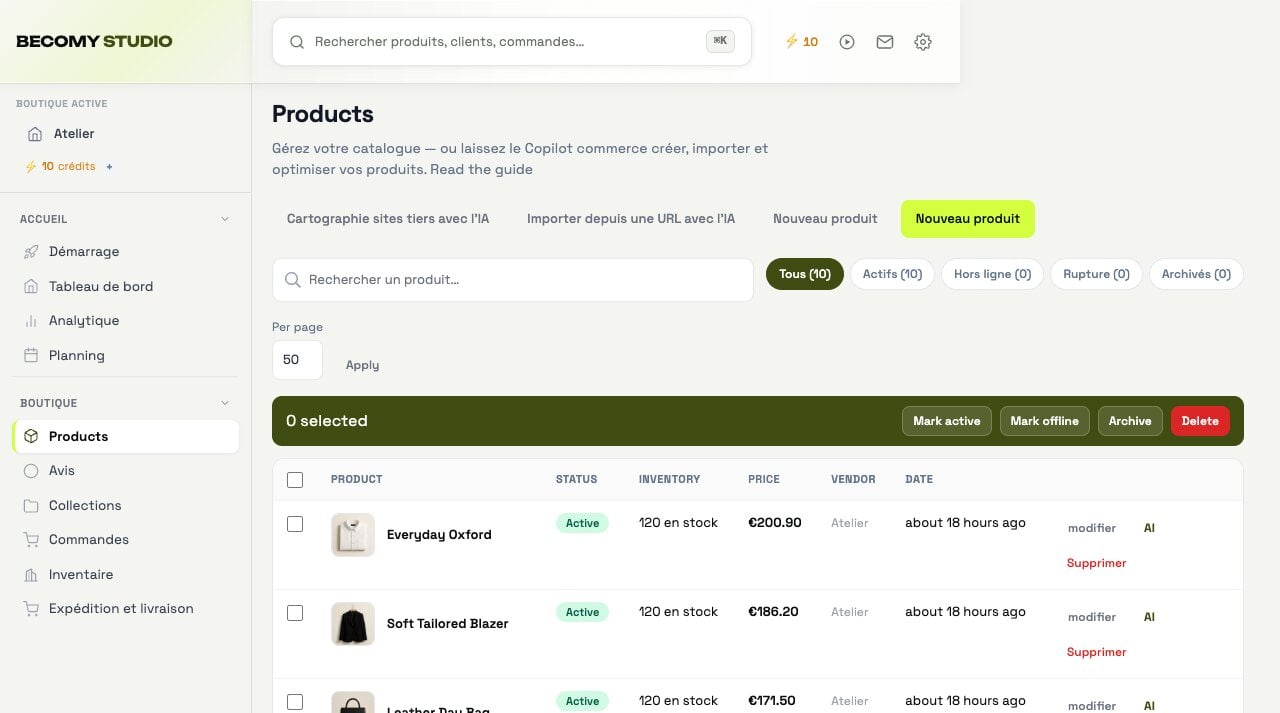Select the Archivés (0) filter tab
The height and width of the screenshot is (713, 1280).
pyautogui.click(x=1196, y=274)
